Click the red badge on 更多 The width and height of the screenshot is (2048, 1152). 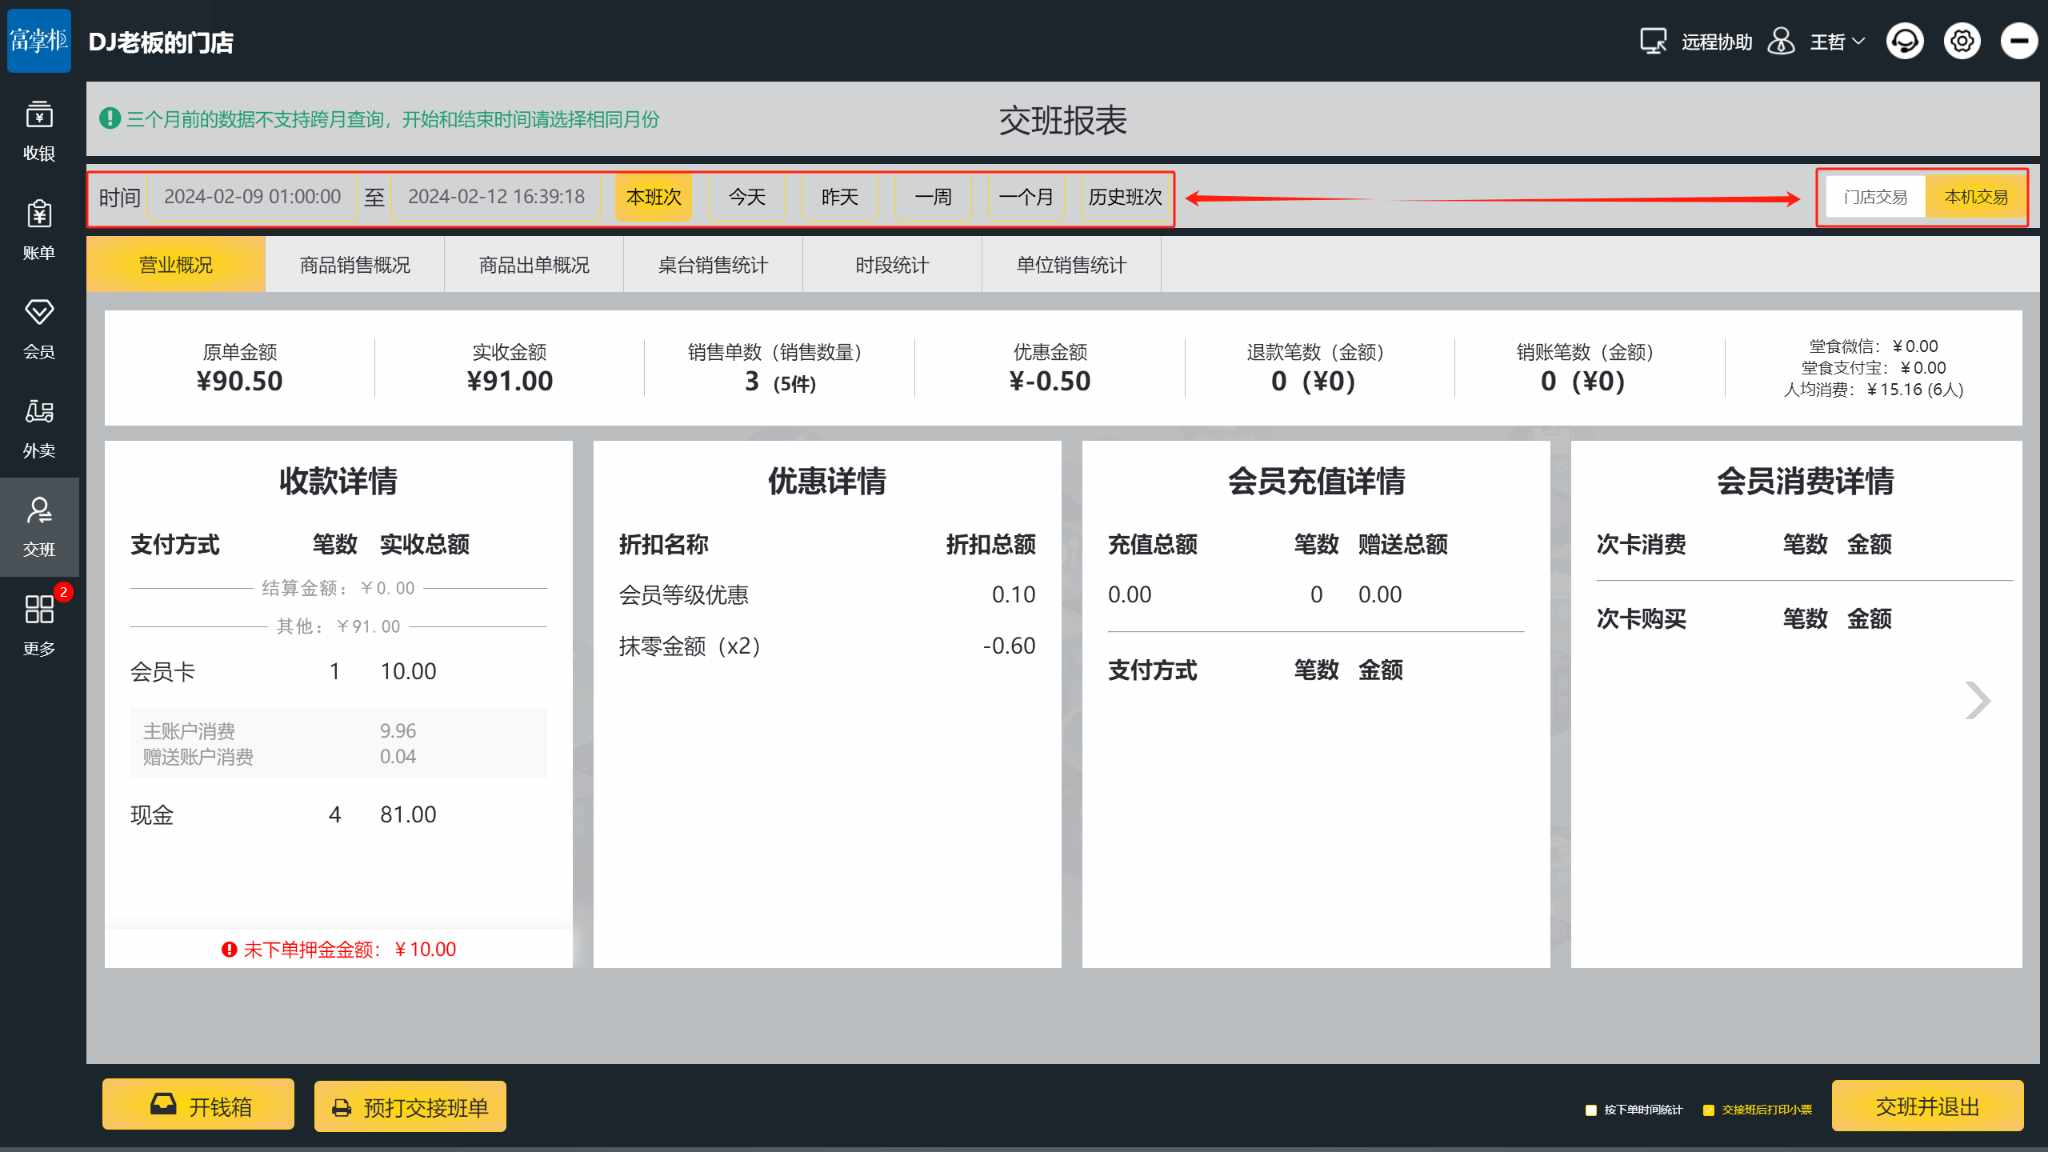(63, 592)
